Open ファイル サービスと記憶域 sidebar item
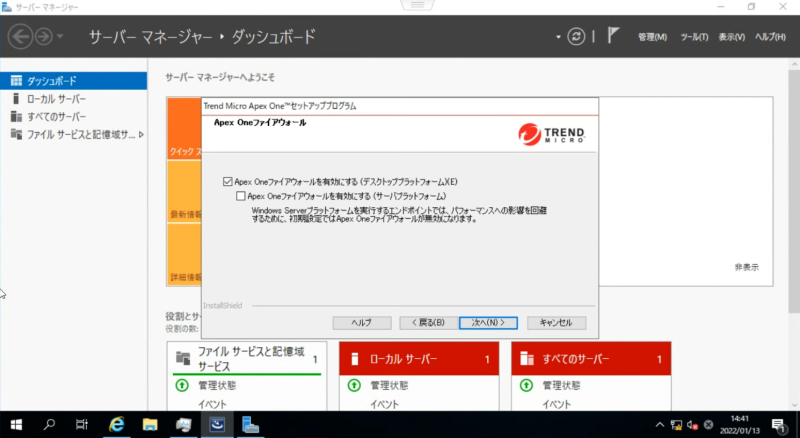This screenshot has width=800, height=438. [73, 134]
